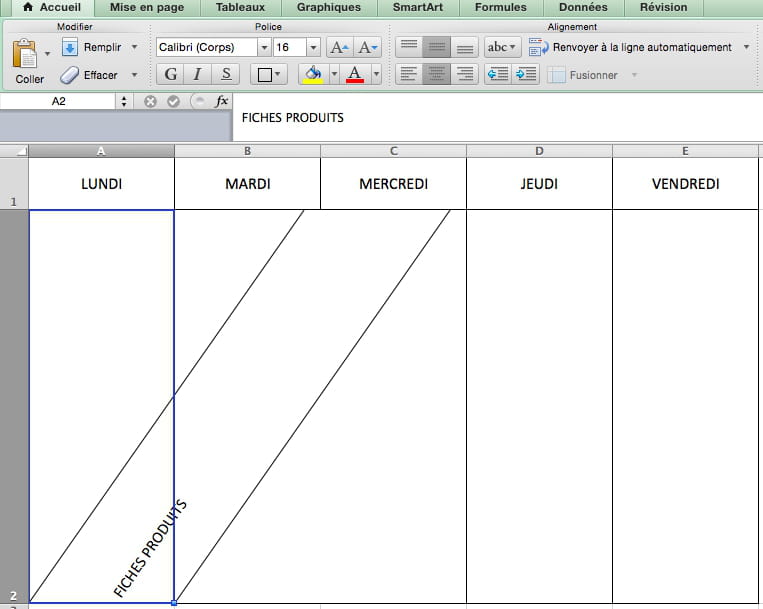Screen dimensions: 763x609
Task: Click the Calibri (Corps) font name field
Action: click(x=206, y=47)
